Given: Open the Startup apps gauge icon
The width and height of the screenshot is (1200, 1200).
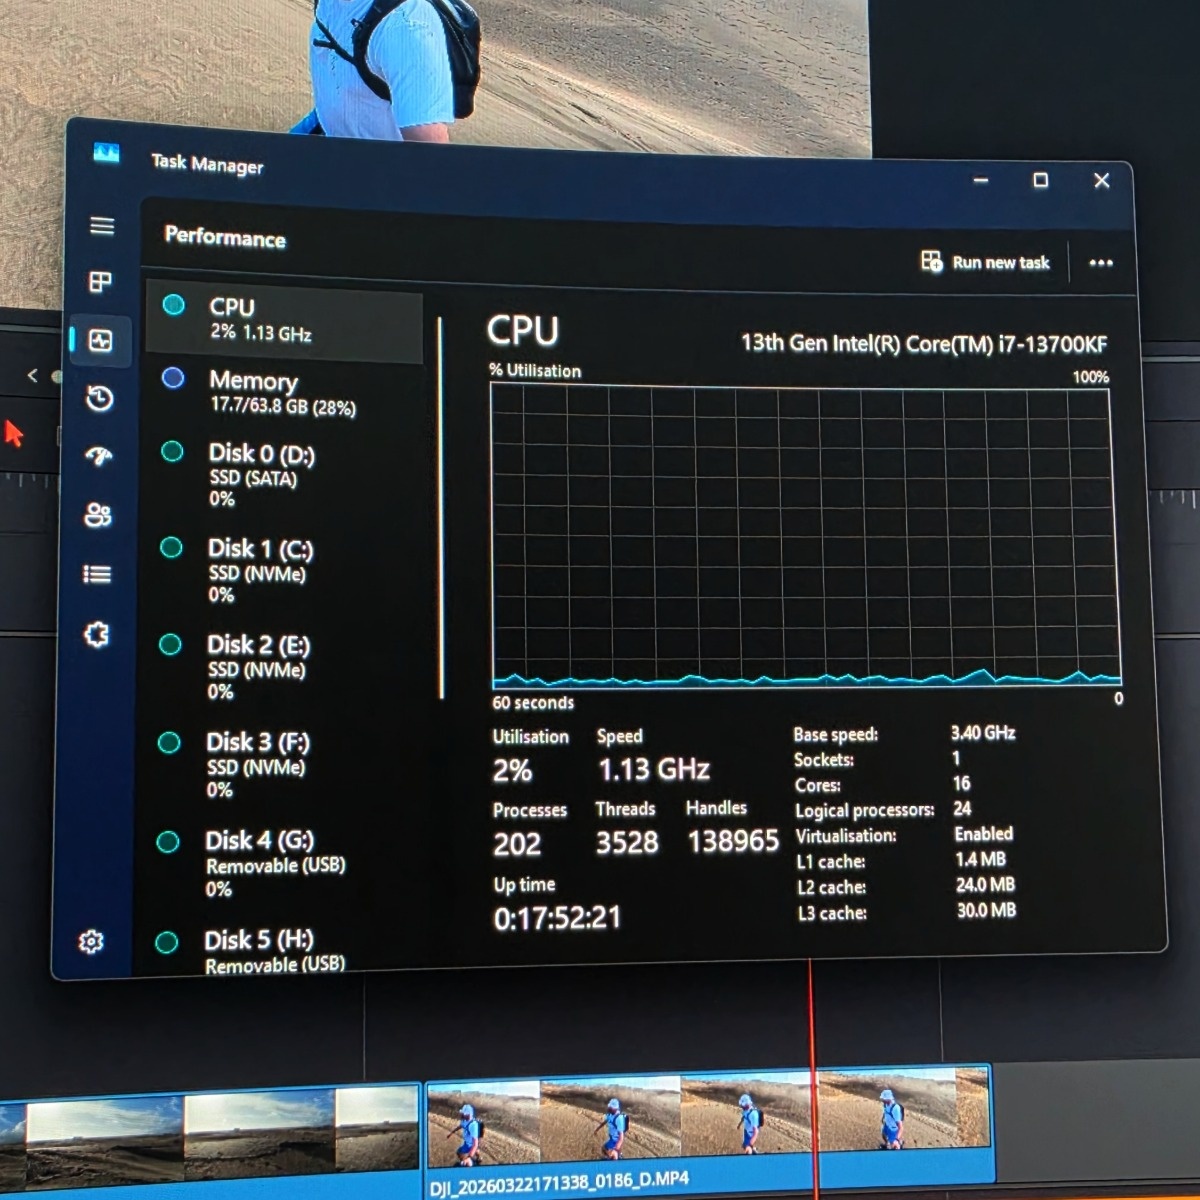Looking at the screenshot, I should point(98,457).
